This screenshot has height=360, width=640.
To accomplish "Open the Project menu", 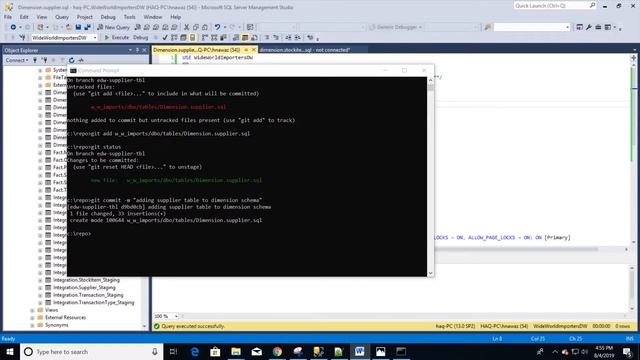I will tap(84, 17).
